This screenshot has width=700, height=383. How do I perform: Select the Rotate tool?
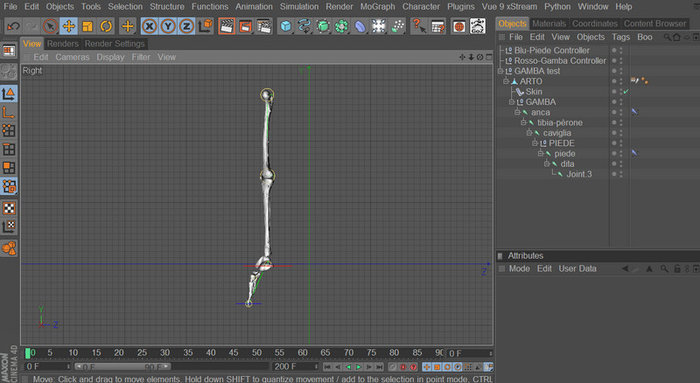coord(106,26)
